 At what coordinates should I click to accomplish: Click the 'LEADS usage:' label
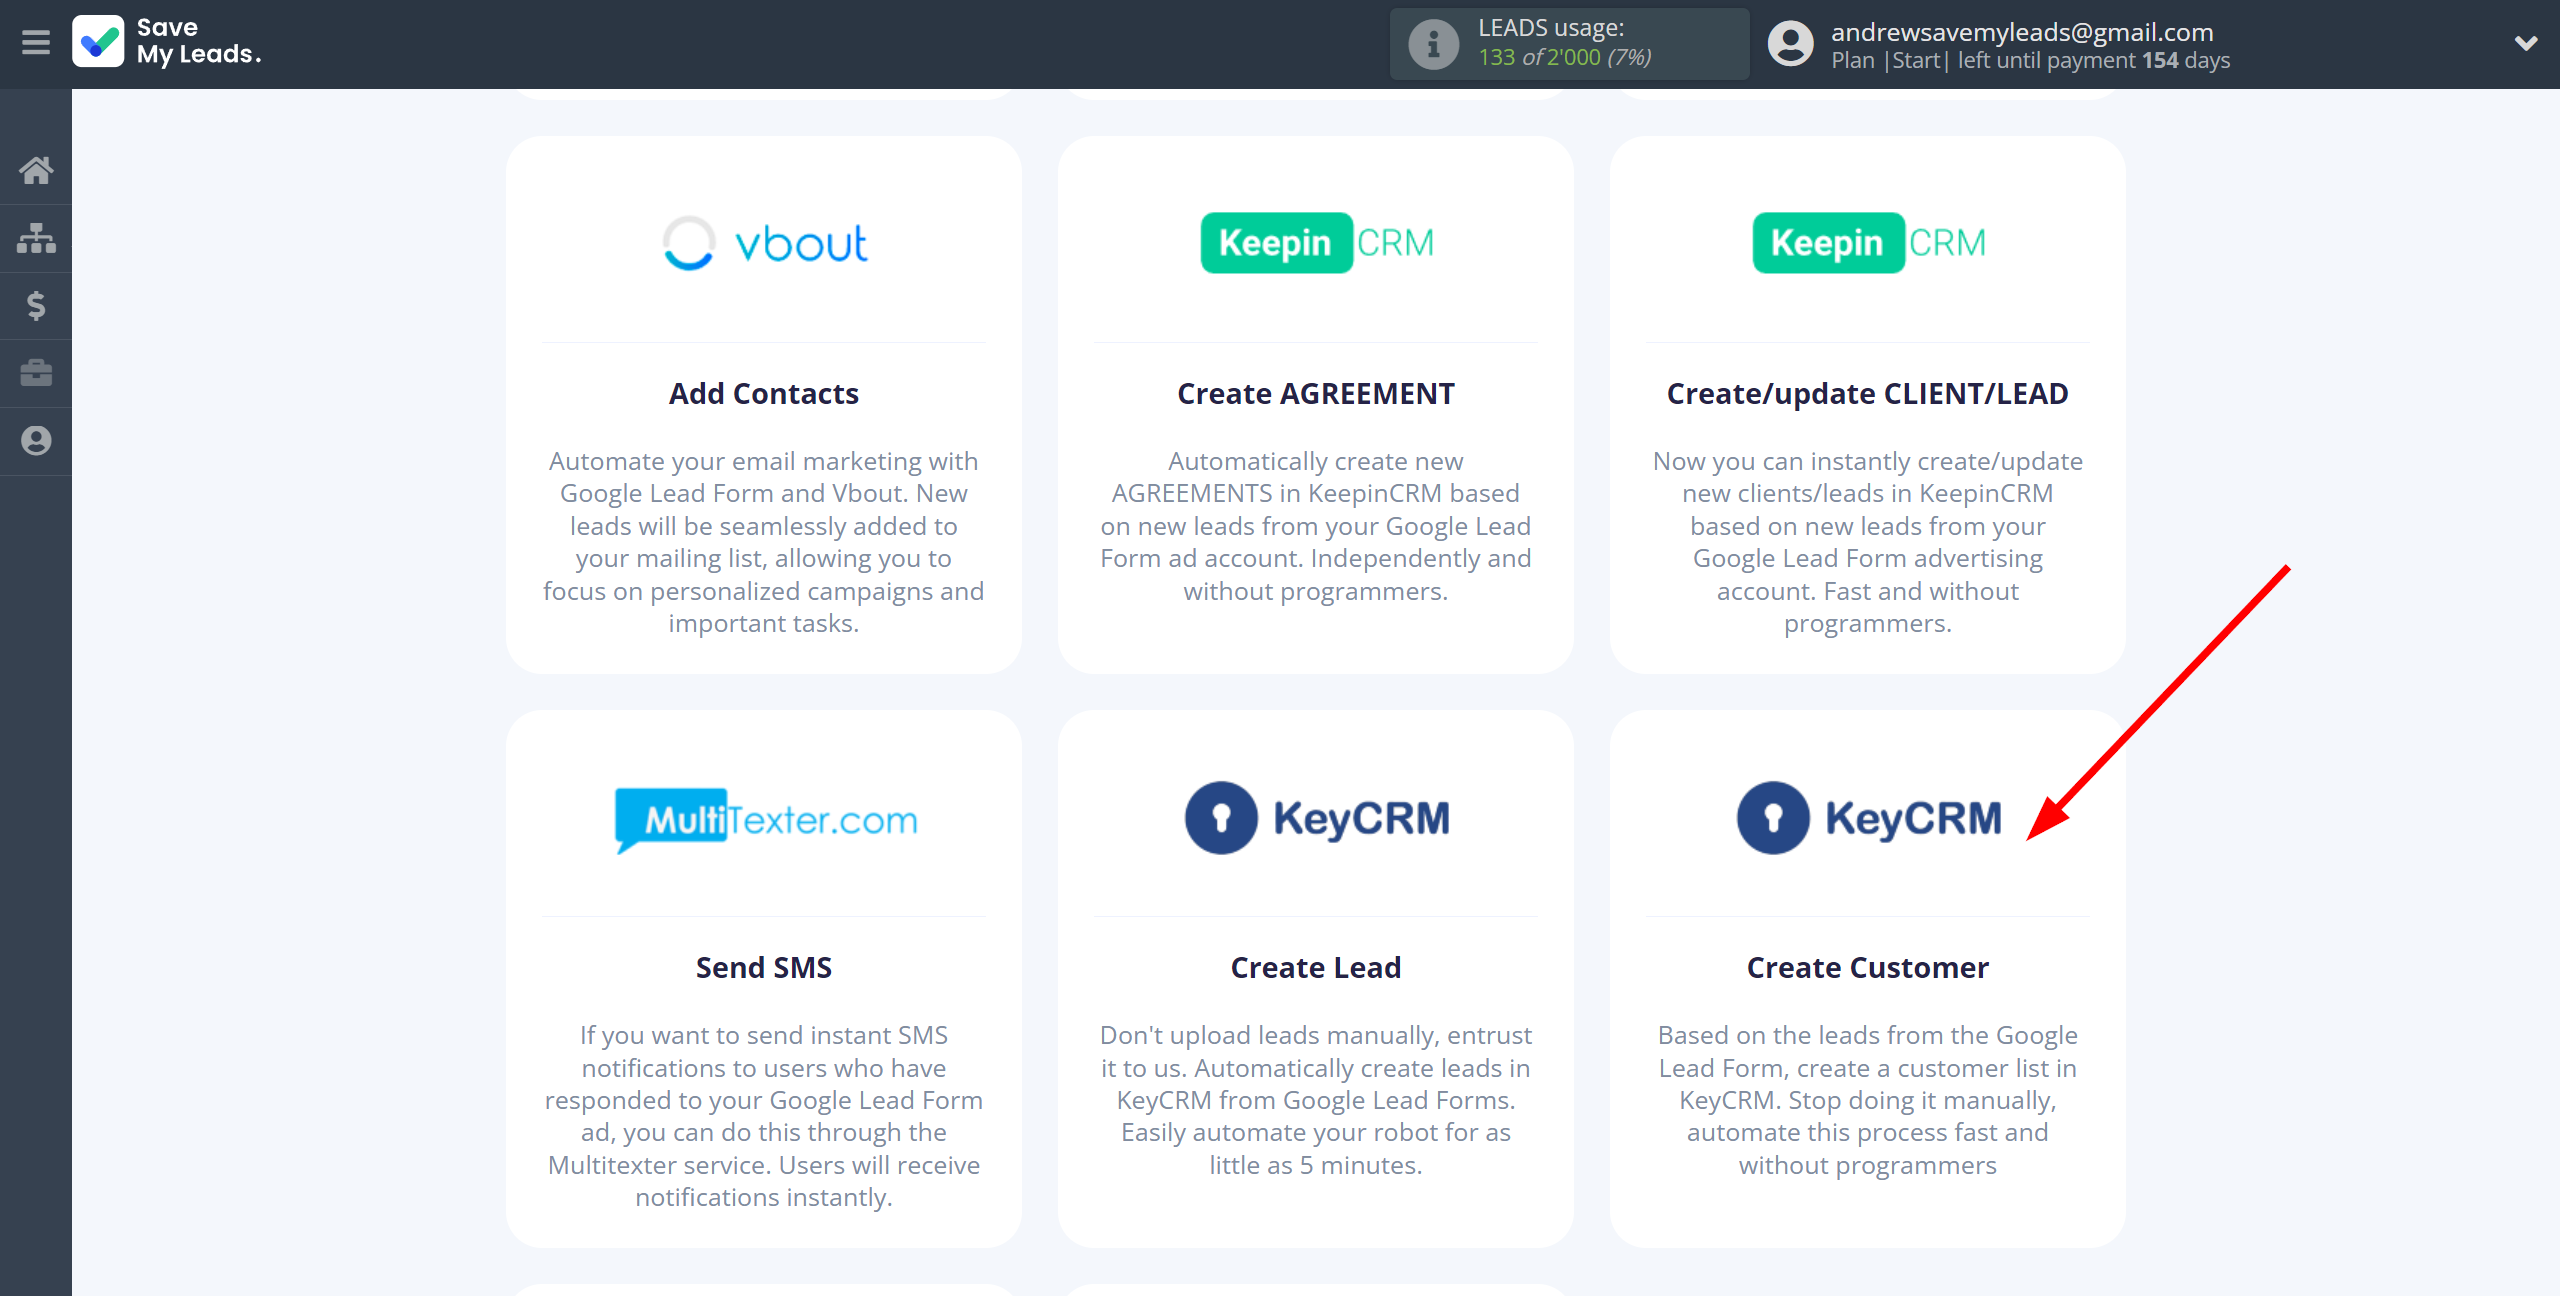(x=1551, y=28)
